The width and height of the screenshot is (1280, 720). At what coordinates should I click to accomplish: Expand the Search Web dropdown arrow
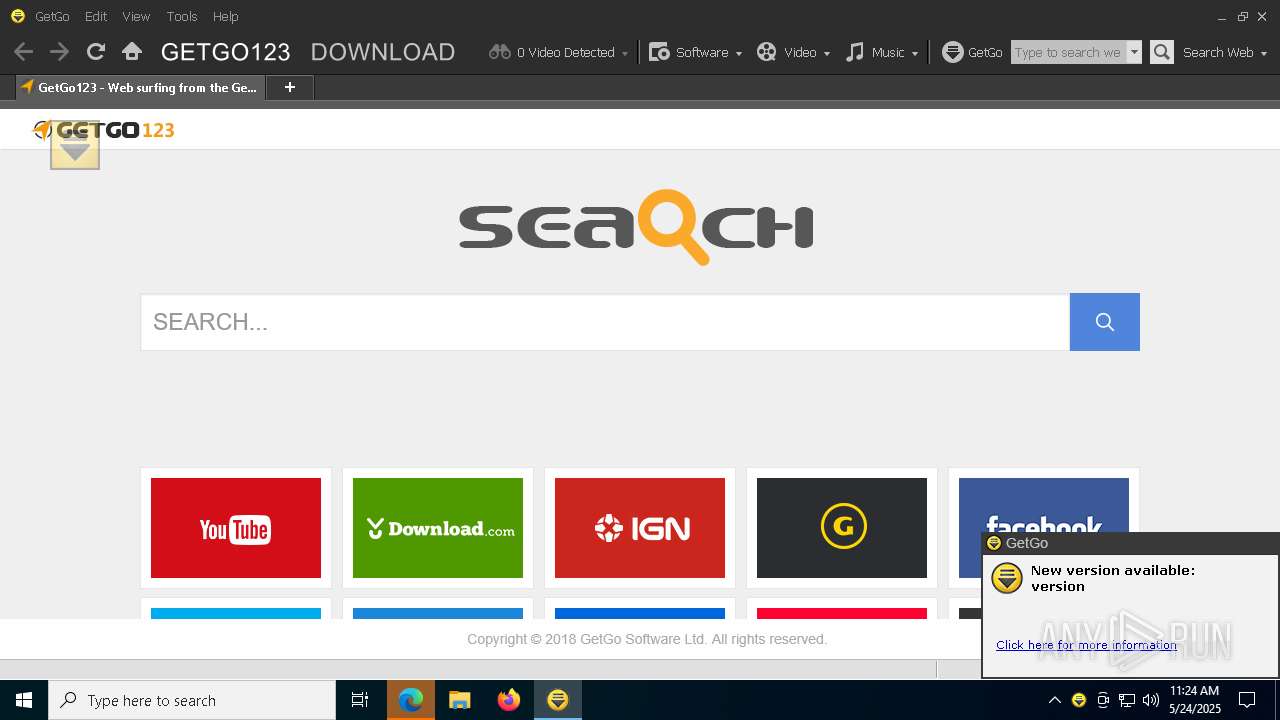[1264, 53]
